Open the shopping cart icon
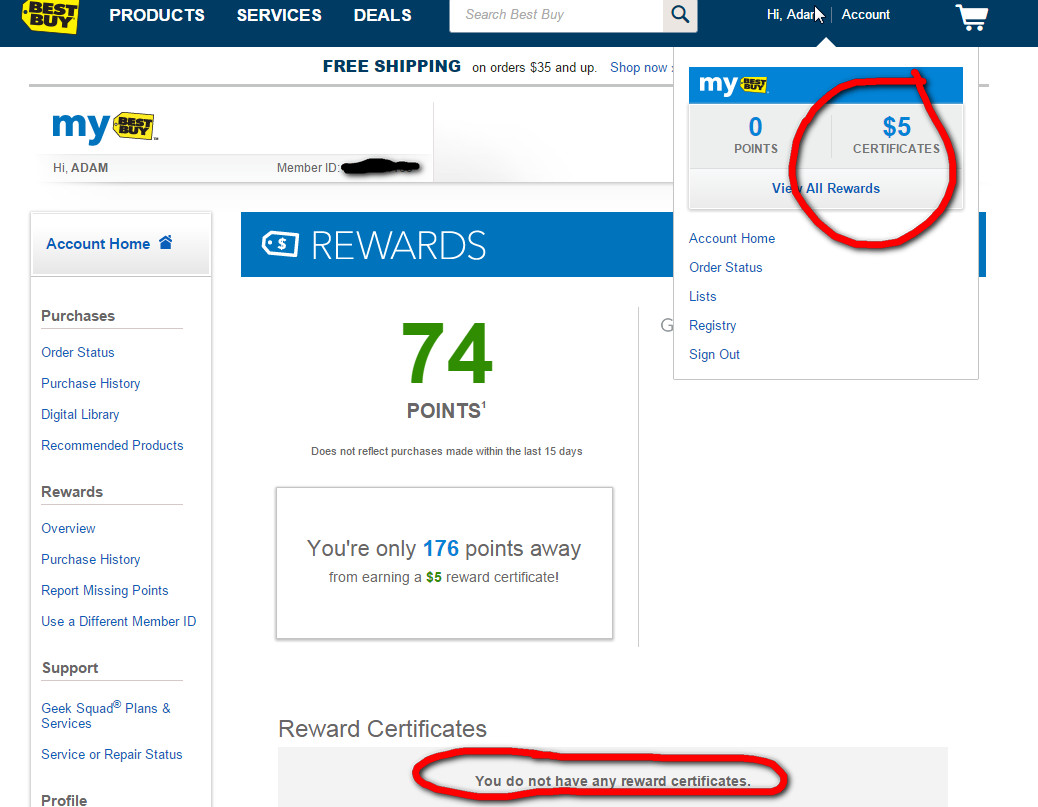Image resolution: width=1038 pixels, height=807 pixels. [x=972, y=17]
